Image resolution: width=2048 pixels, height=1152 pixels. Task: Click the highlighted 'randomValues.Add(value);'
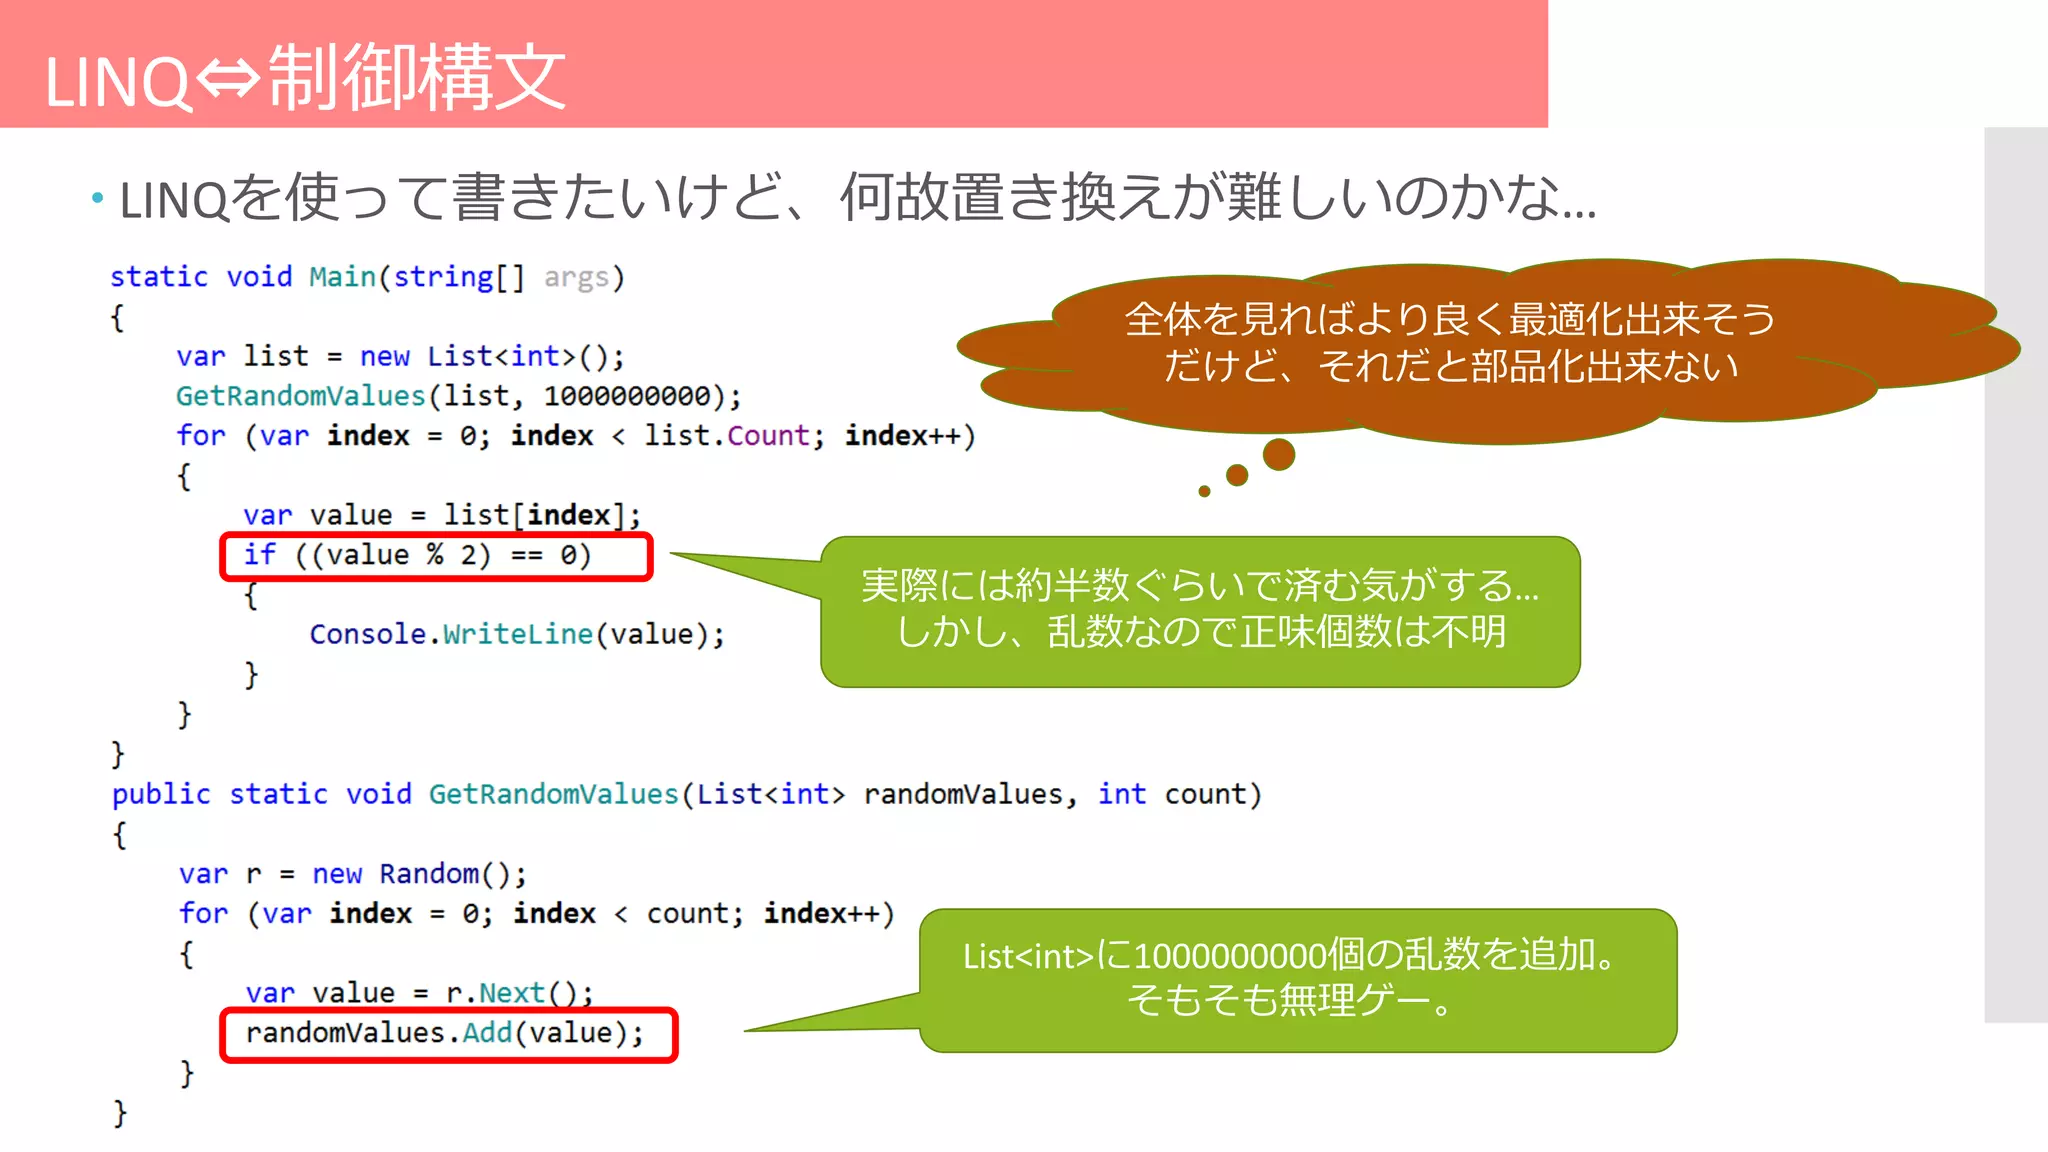pyautogui.click(x=449, y=1035)
